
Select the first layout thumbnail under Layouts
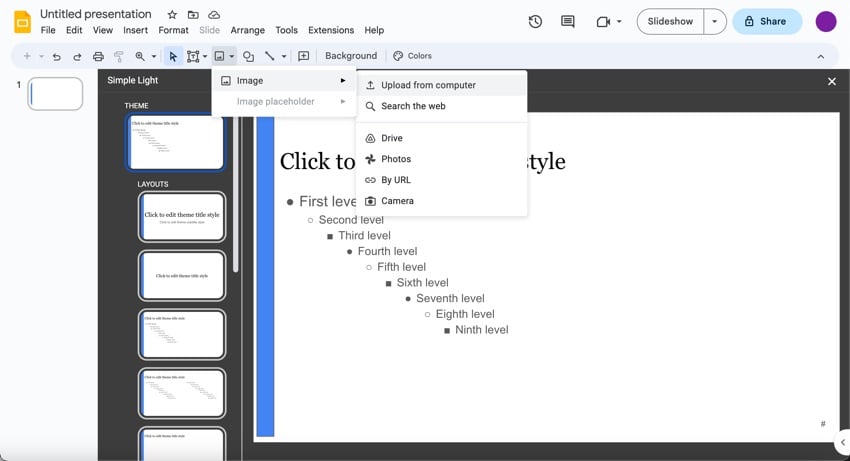pos(182,216)
